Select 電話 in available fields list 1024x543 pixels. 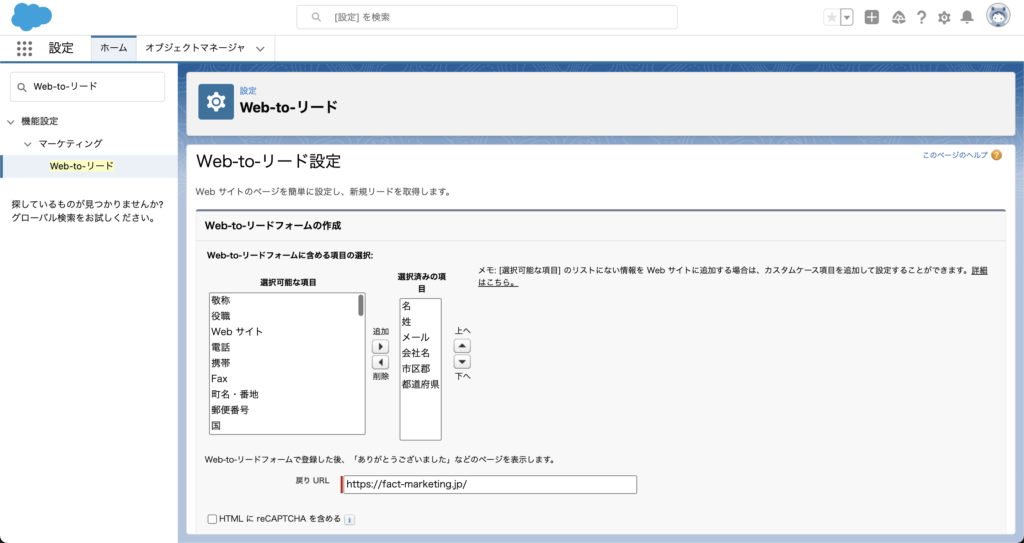coord(283,348)
